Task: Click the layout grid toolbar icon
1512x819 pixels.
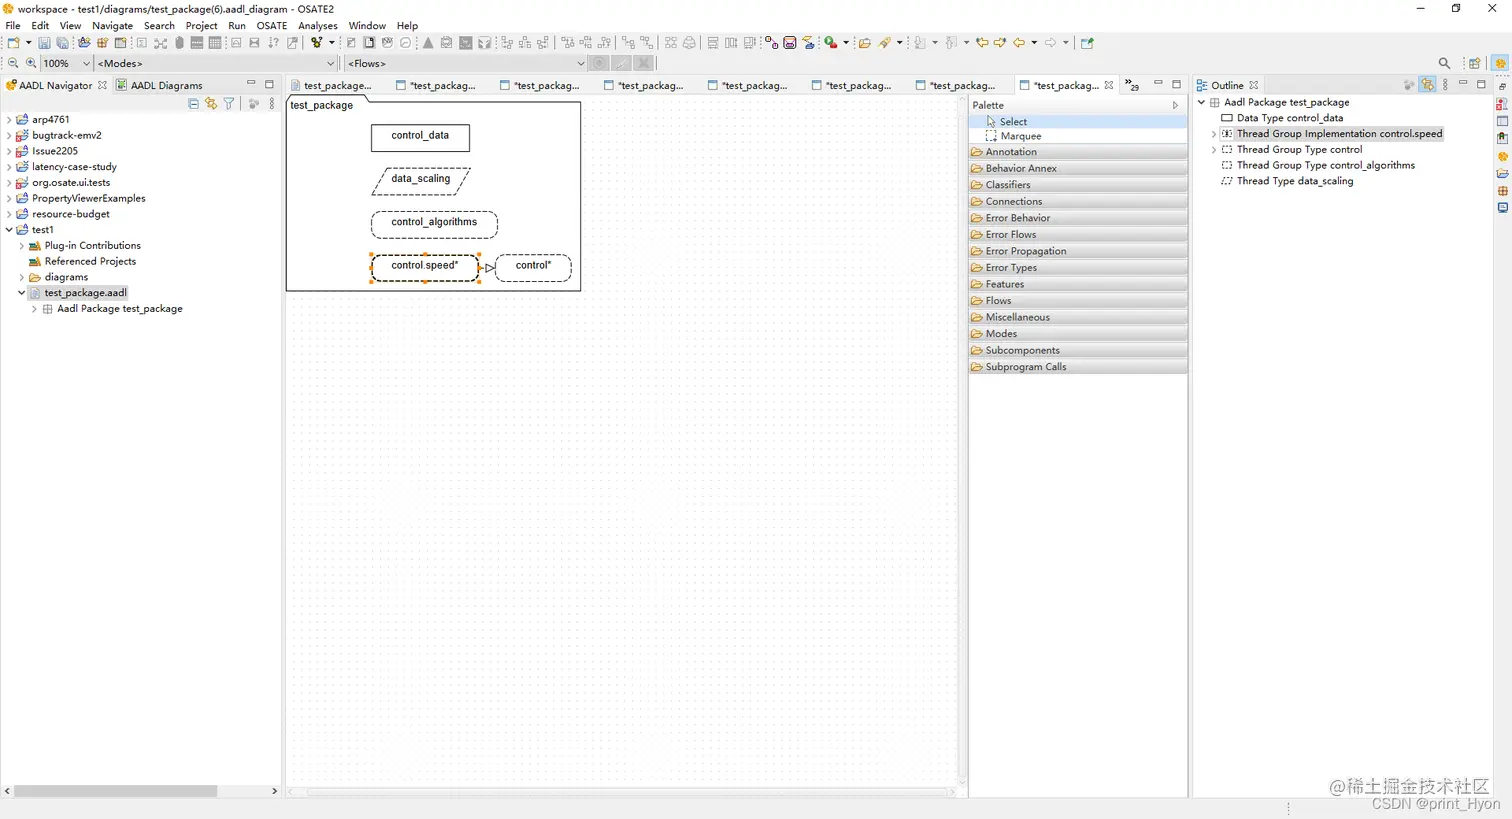Action: tap(215, 43)
